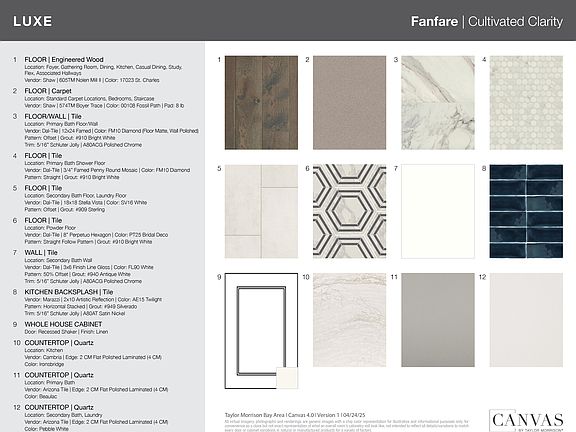576x432 pixels.
Task: Click the Taylor Morrison Bay Area footer text
Action: 295,415
